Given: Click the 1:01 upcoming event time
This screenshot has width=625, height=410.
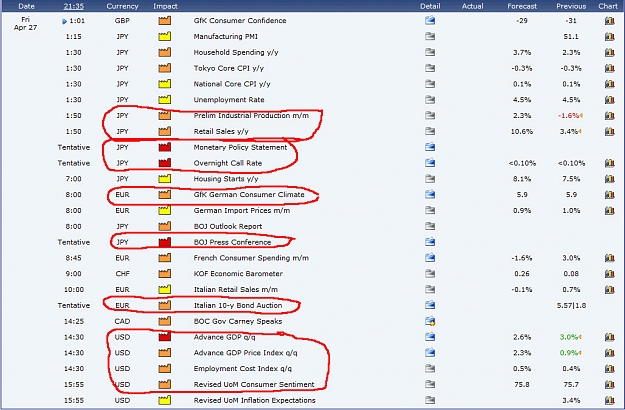Looking at the screenshot, I should pos(77,21).
